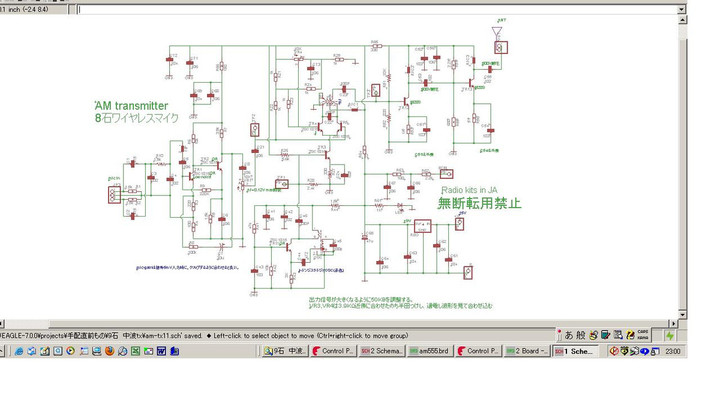This screenshot has width=720, height=405.
Task: Open the IME help question mark icon
Action: point(631,336)
